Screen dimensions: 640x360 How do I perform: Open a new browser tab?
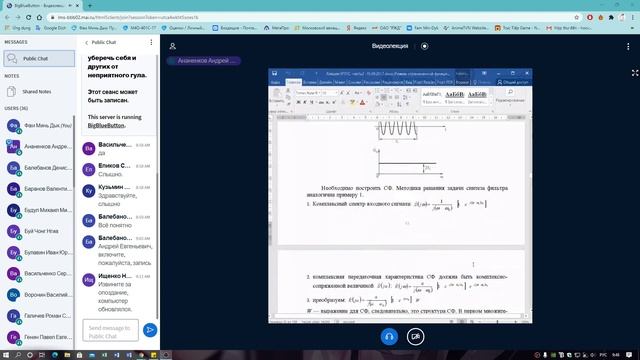coord(90,6)
